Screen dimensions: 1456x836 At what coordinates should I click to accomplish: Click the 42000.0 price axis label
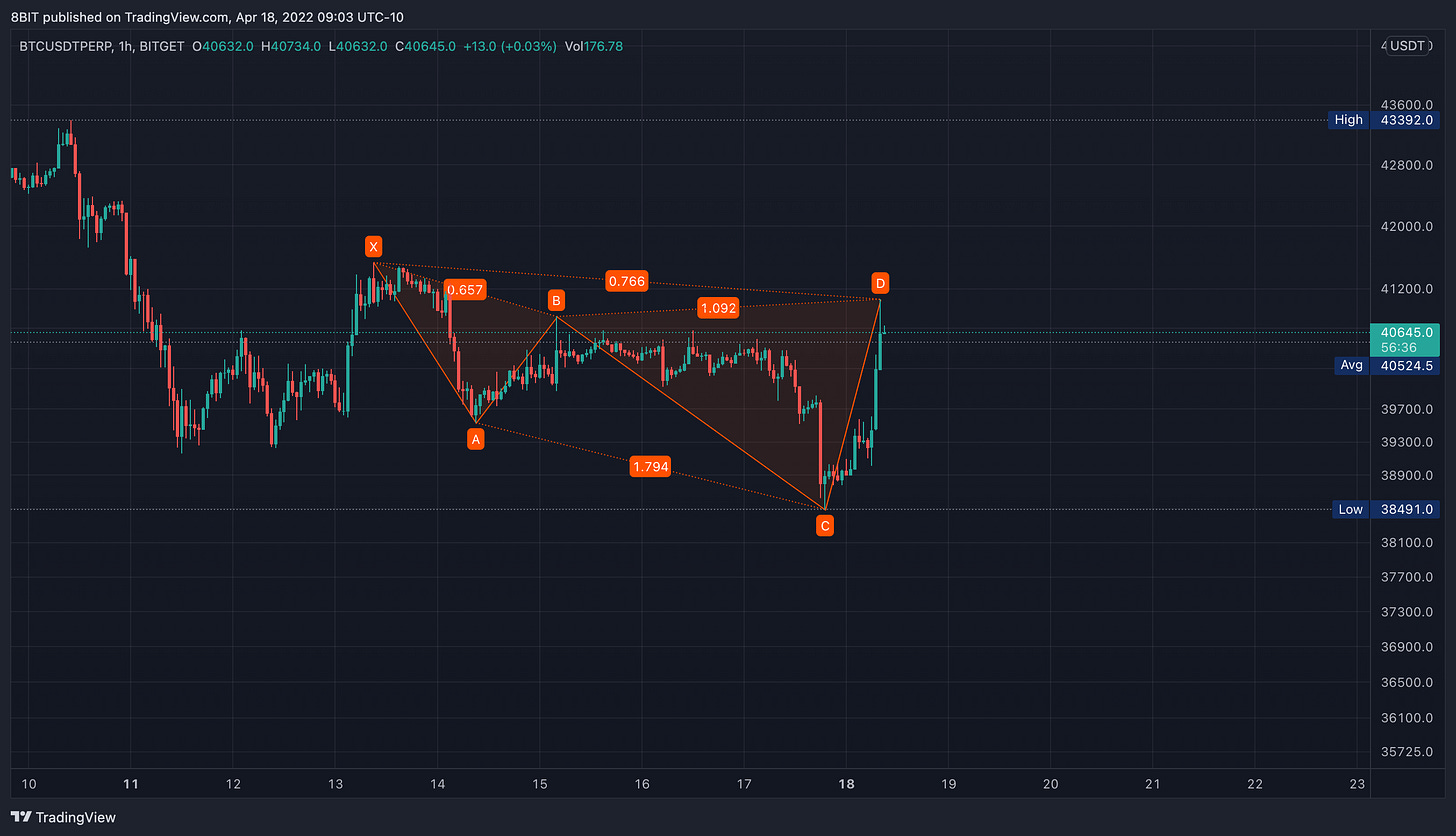click(1407, 226)
